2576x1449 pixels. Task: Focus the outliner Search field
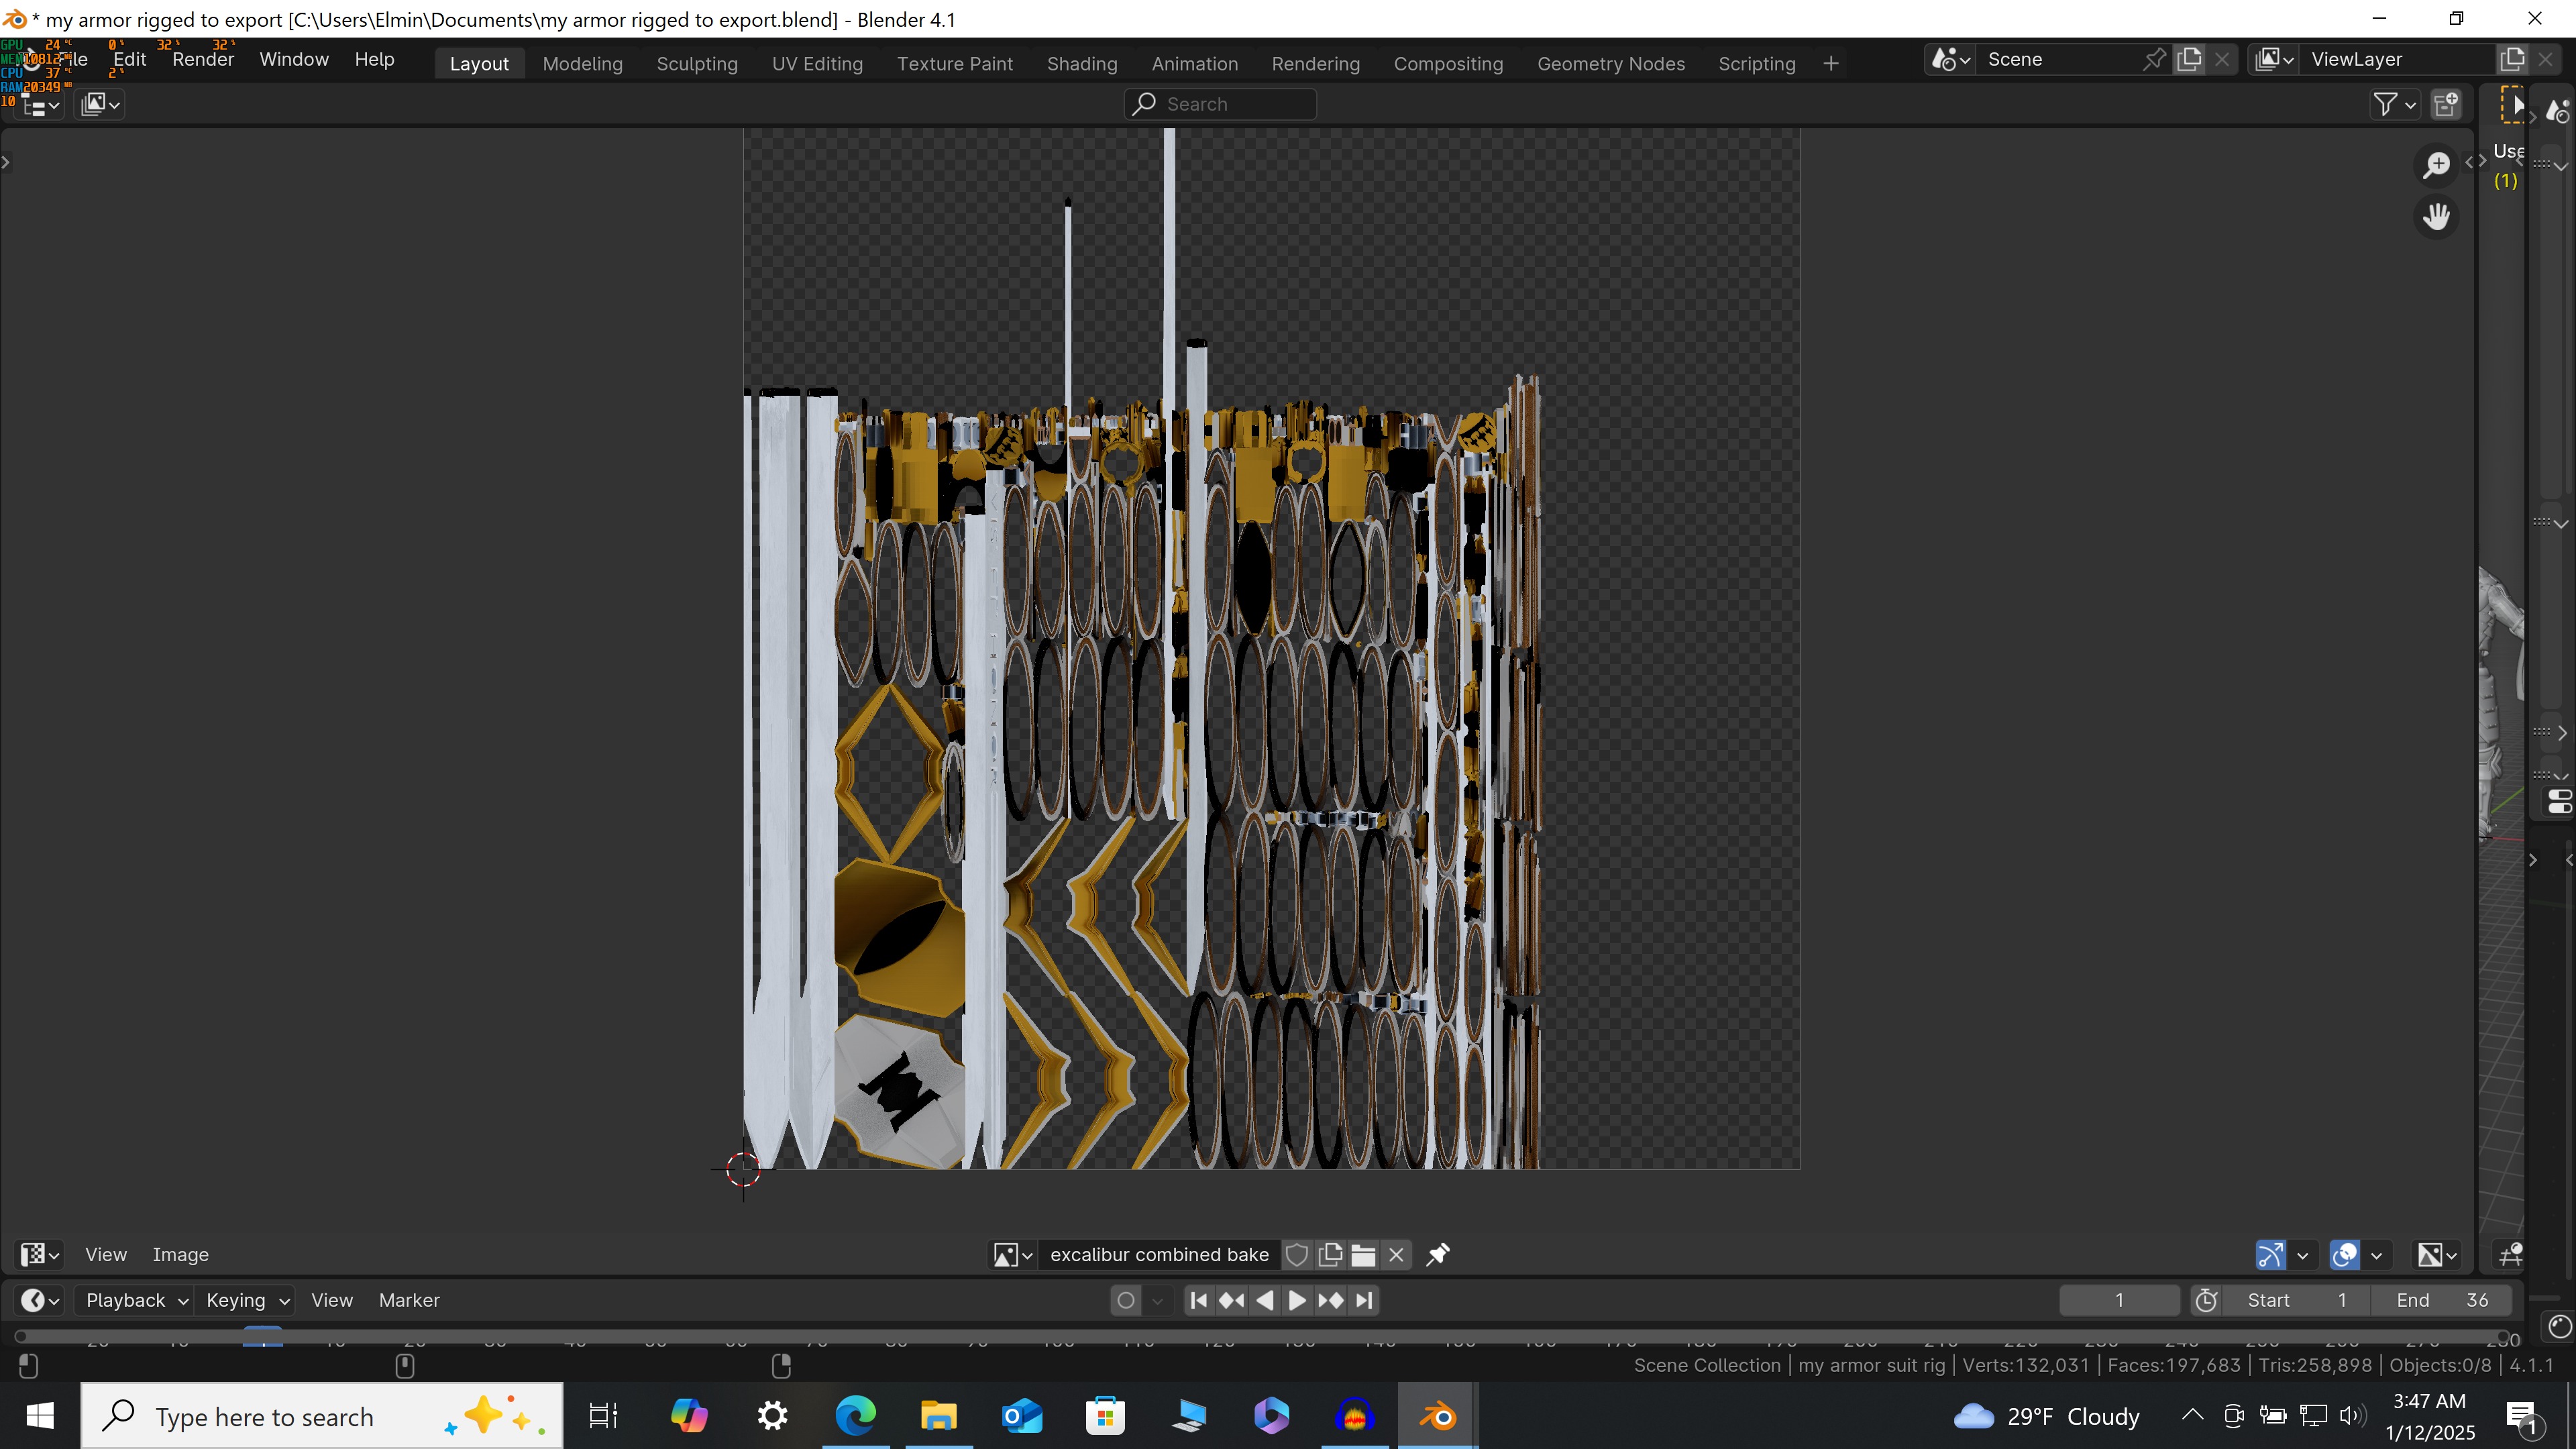[x=1220, y=104]
